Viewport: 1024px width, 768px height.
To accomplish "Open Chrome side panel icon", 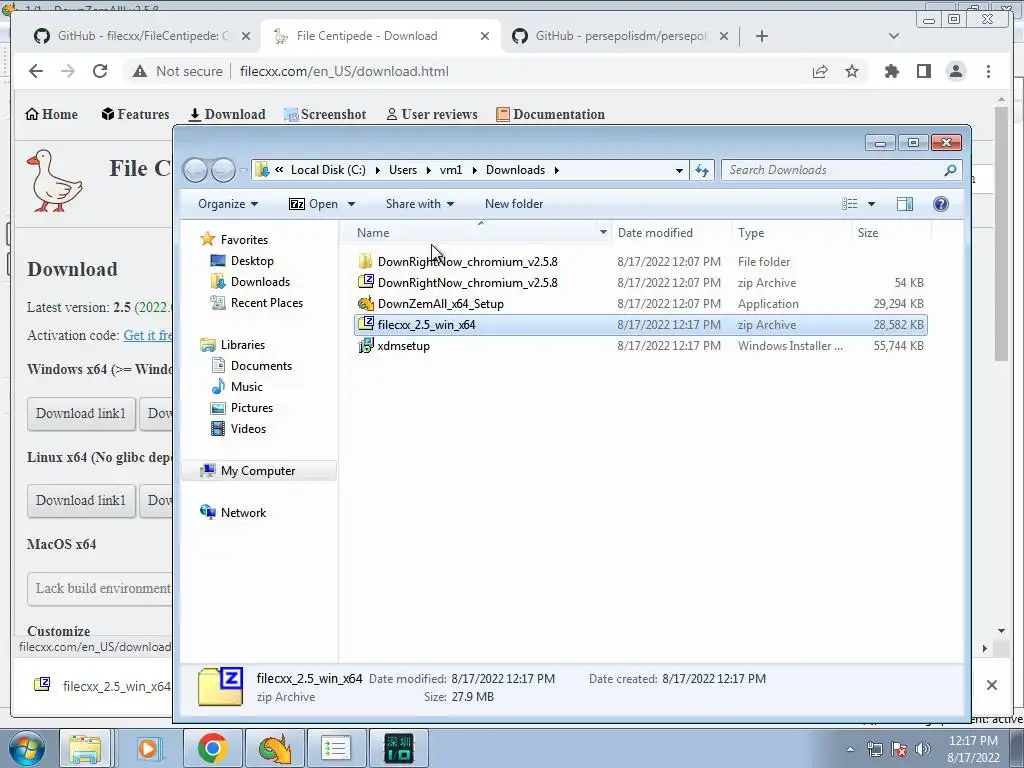I will 923,71.
